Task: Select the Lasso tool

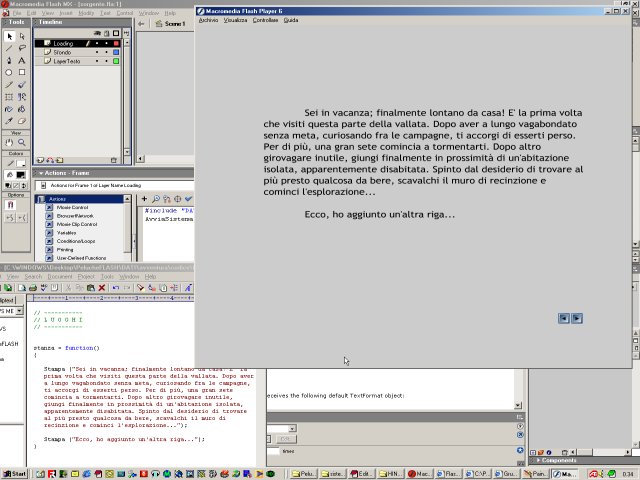Action: click(22, 48)
